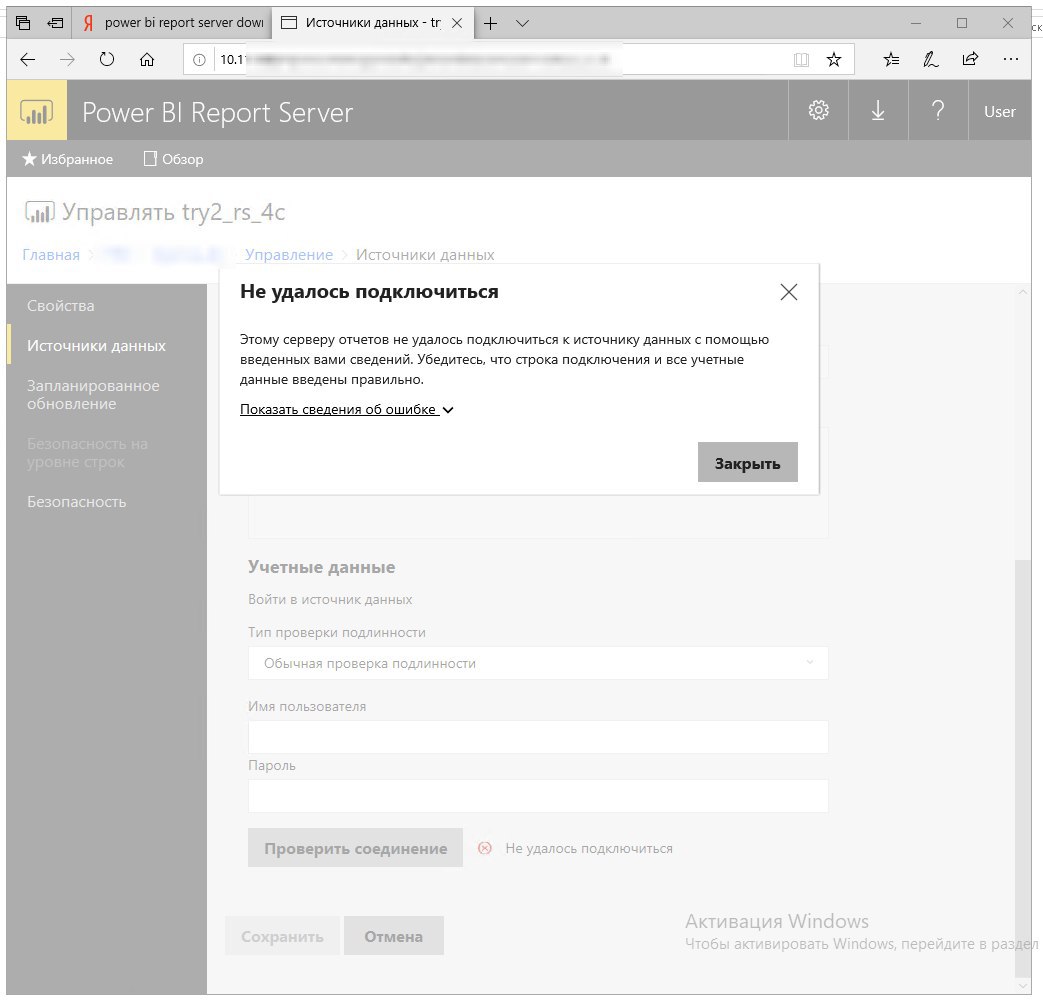Go back in the browser
This screenshot has height=1000, width=1043.
pos(27,60)
